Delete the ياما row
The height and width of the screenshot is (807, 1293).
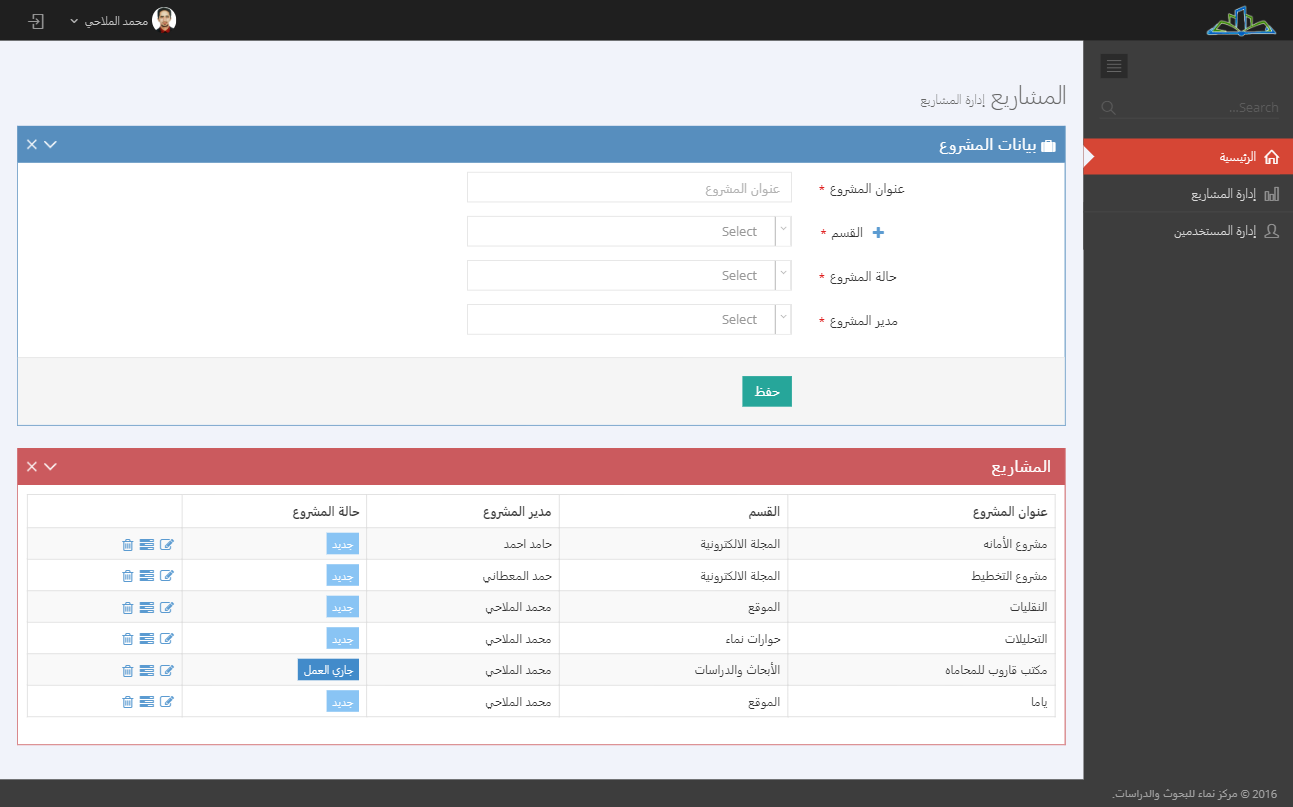127,702
